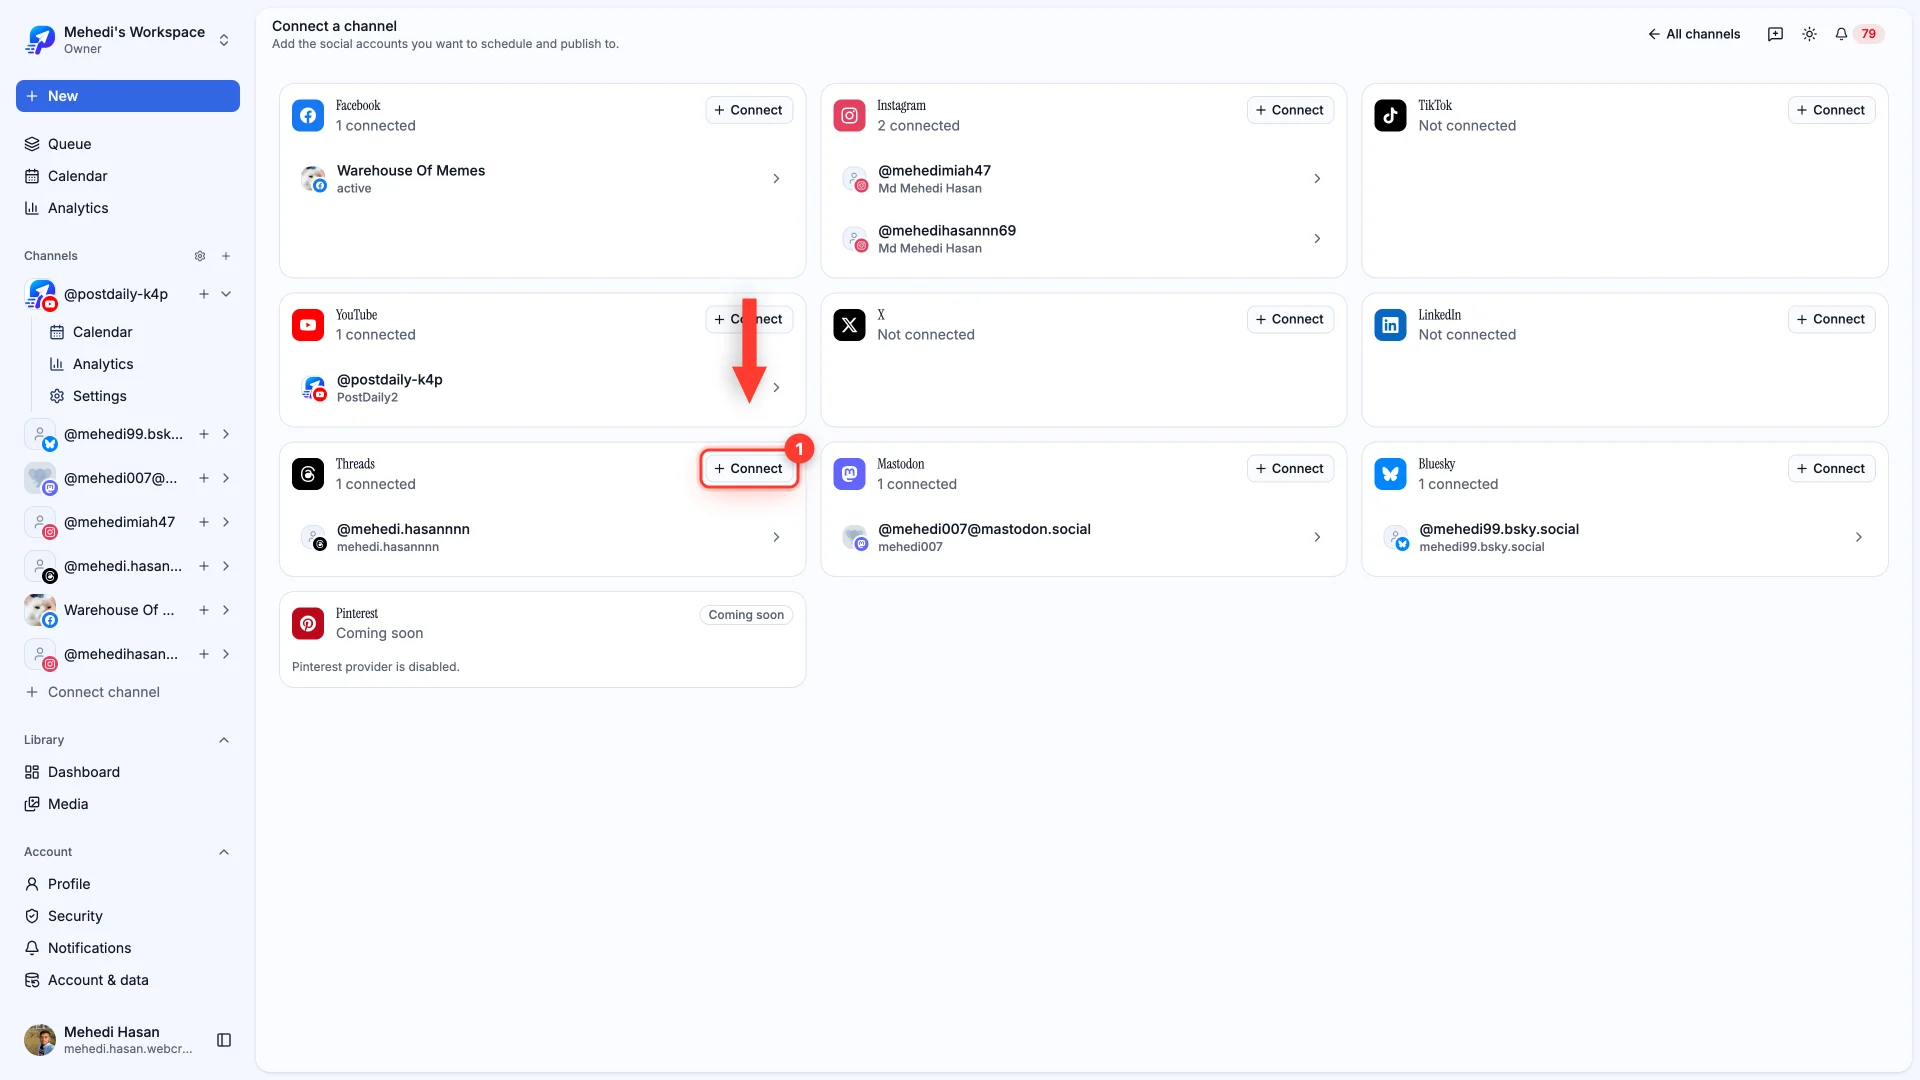Open channels settings gear icon in sidebar
The width and height of the screenshot is (1920, 1080).
(200, 256)
